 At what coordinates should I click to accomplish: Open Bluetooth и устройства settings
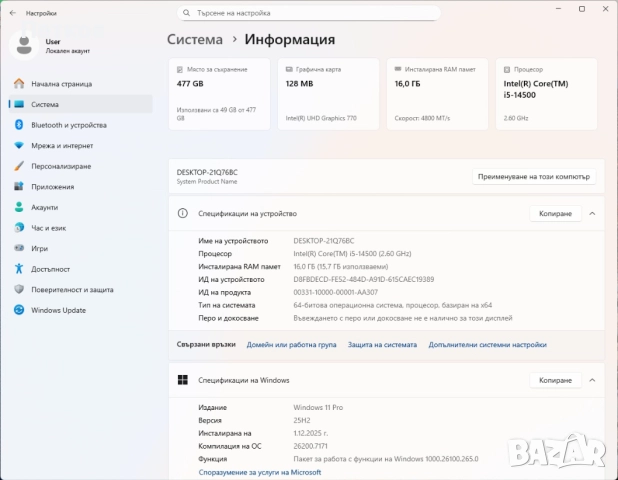[x=68, y=125]
